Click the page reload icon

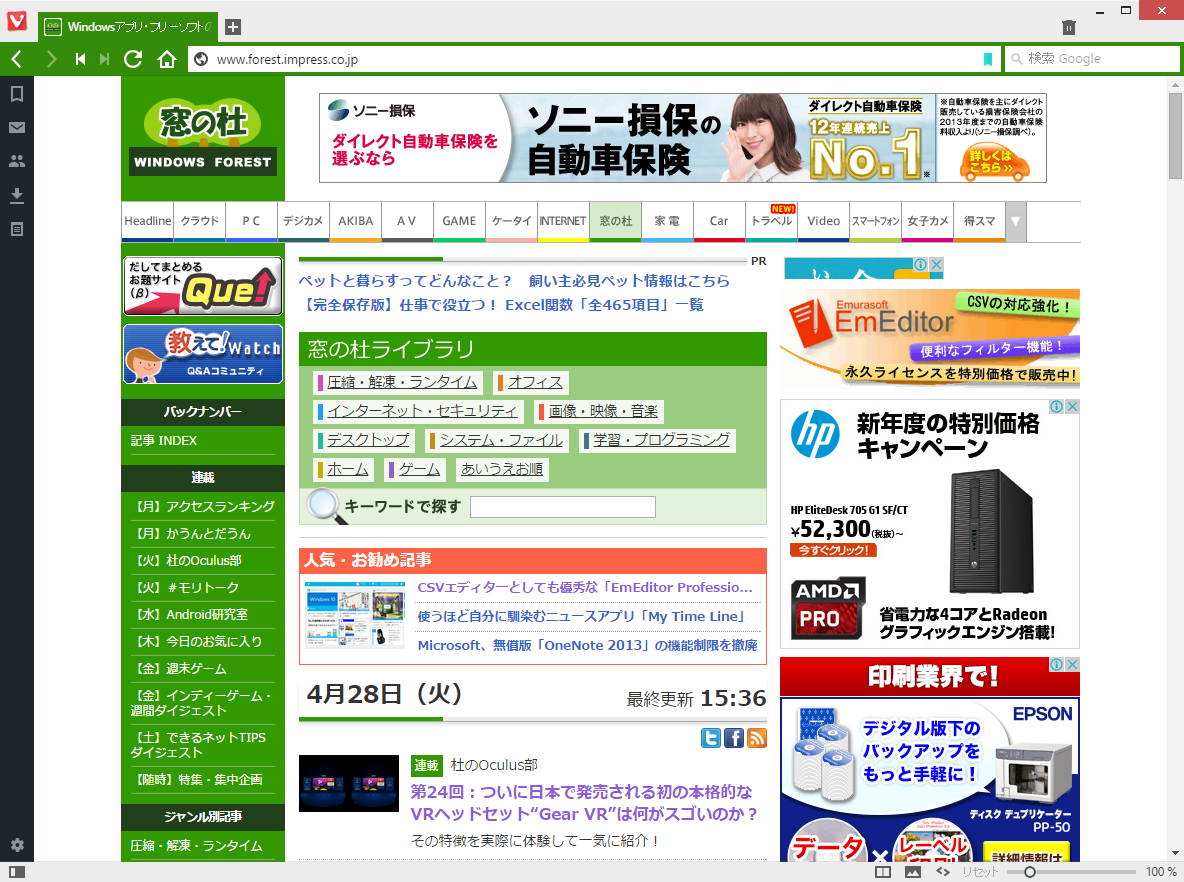click(x=133, y=59)
